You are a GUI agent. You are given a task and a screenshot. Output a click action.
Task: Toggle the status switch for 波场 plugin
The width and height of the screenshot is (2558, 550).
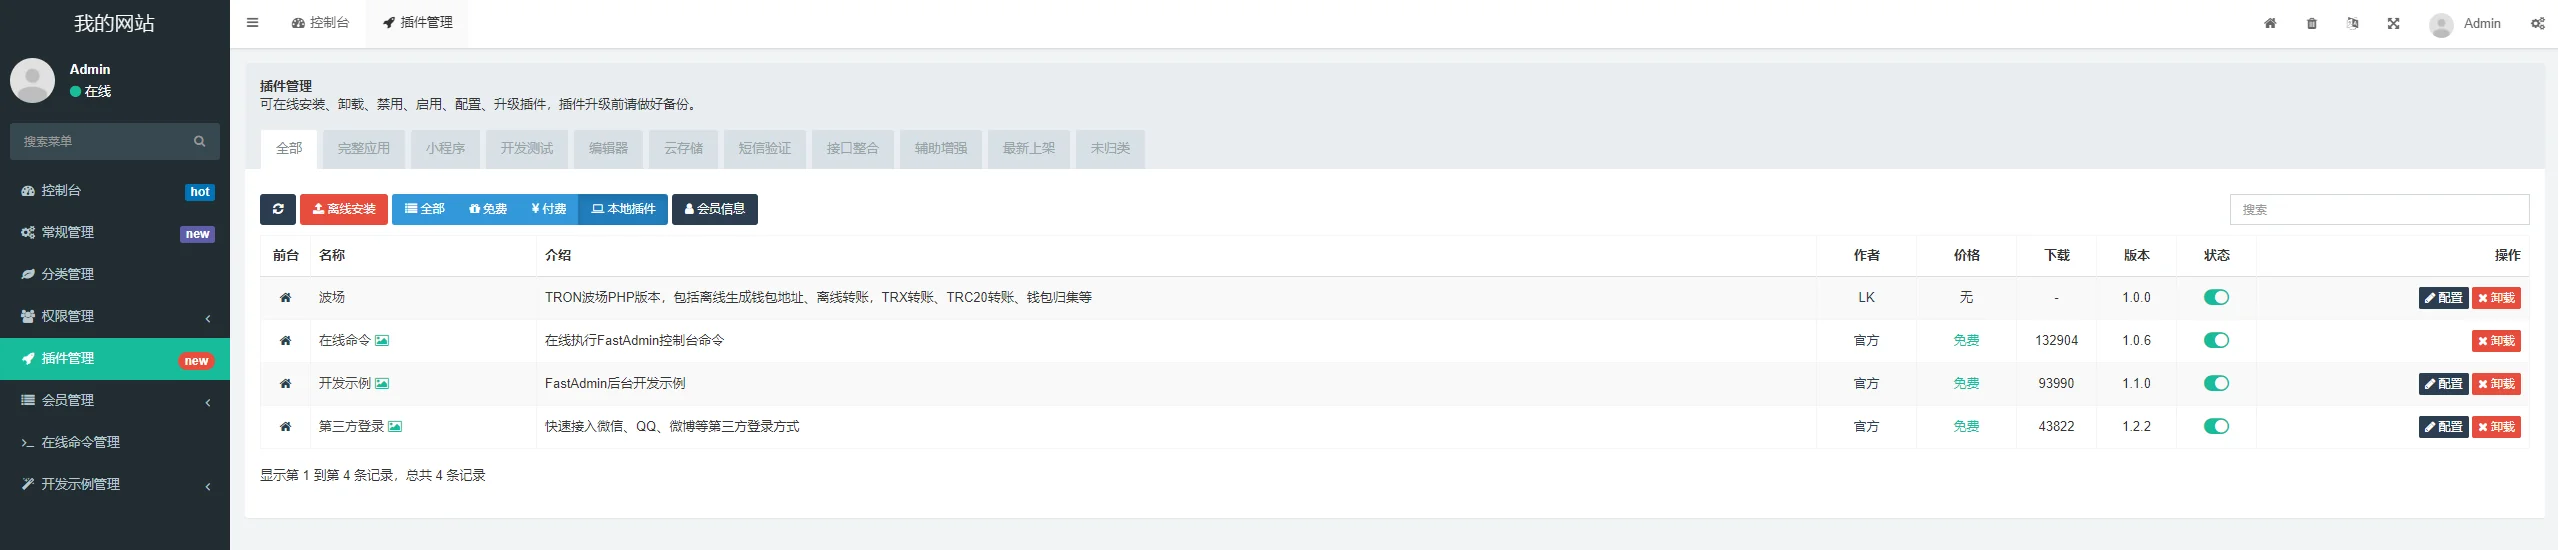point(2216,298)
